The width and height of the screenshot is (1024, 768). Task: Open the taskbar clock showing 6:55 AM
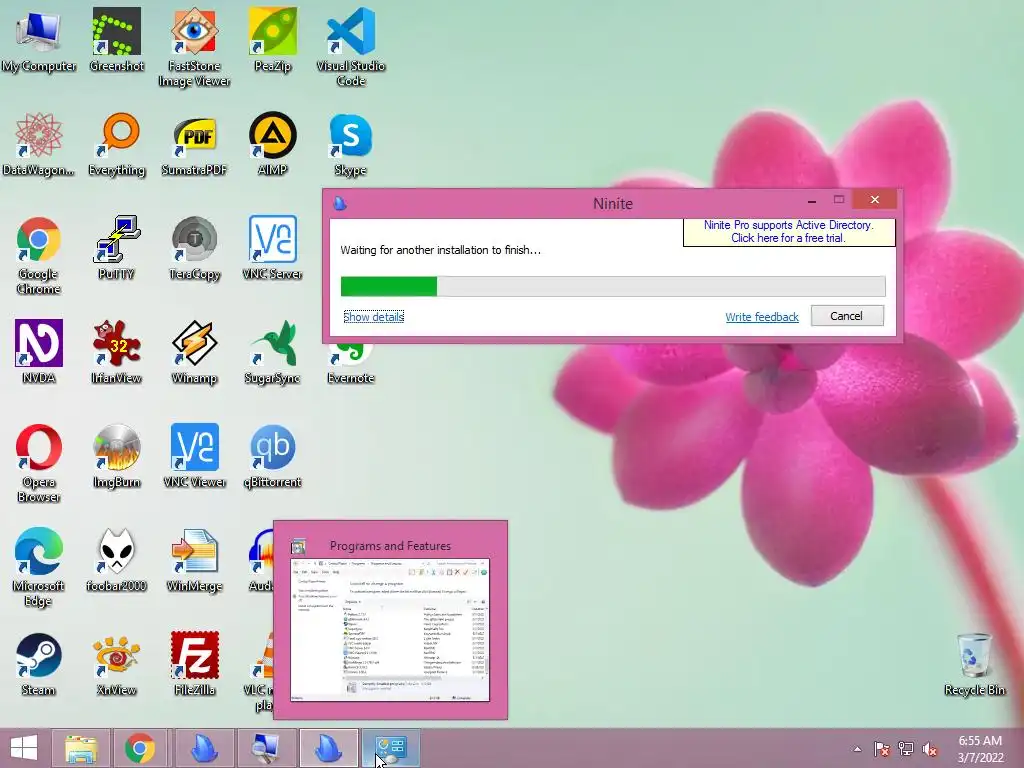click(x=980, y=749)
